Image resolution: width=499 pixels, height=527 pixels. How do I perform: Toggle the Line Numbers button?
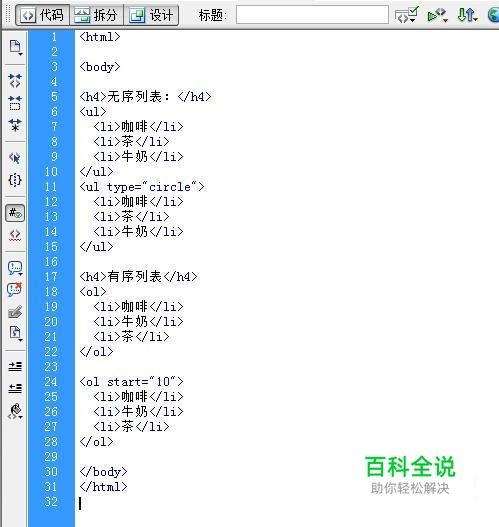15,213
